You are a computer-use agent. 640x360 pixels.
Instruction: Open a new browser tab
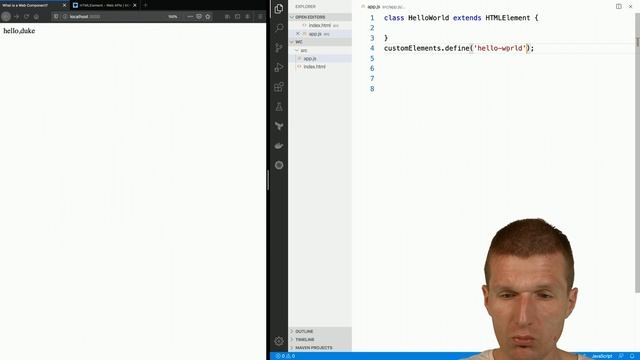tap(145, 5)
